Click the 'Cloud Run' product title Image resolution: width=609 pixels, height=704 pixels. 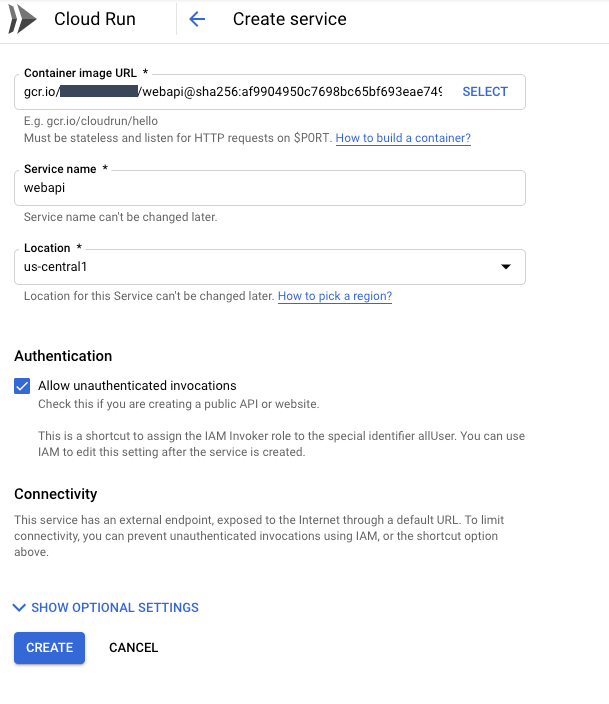[95, 19]
